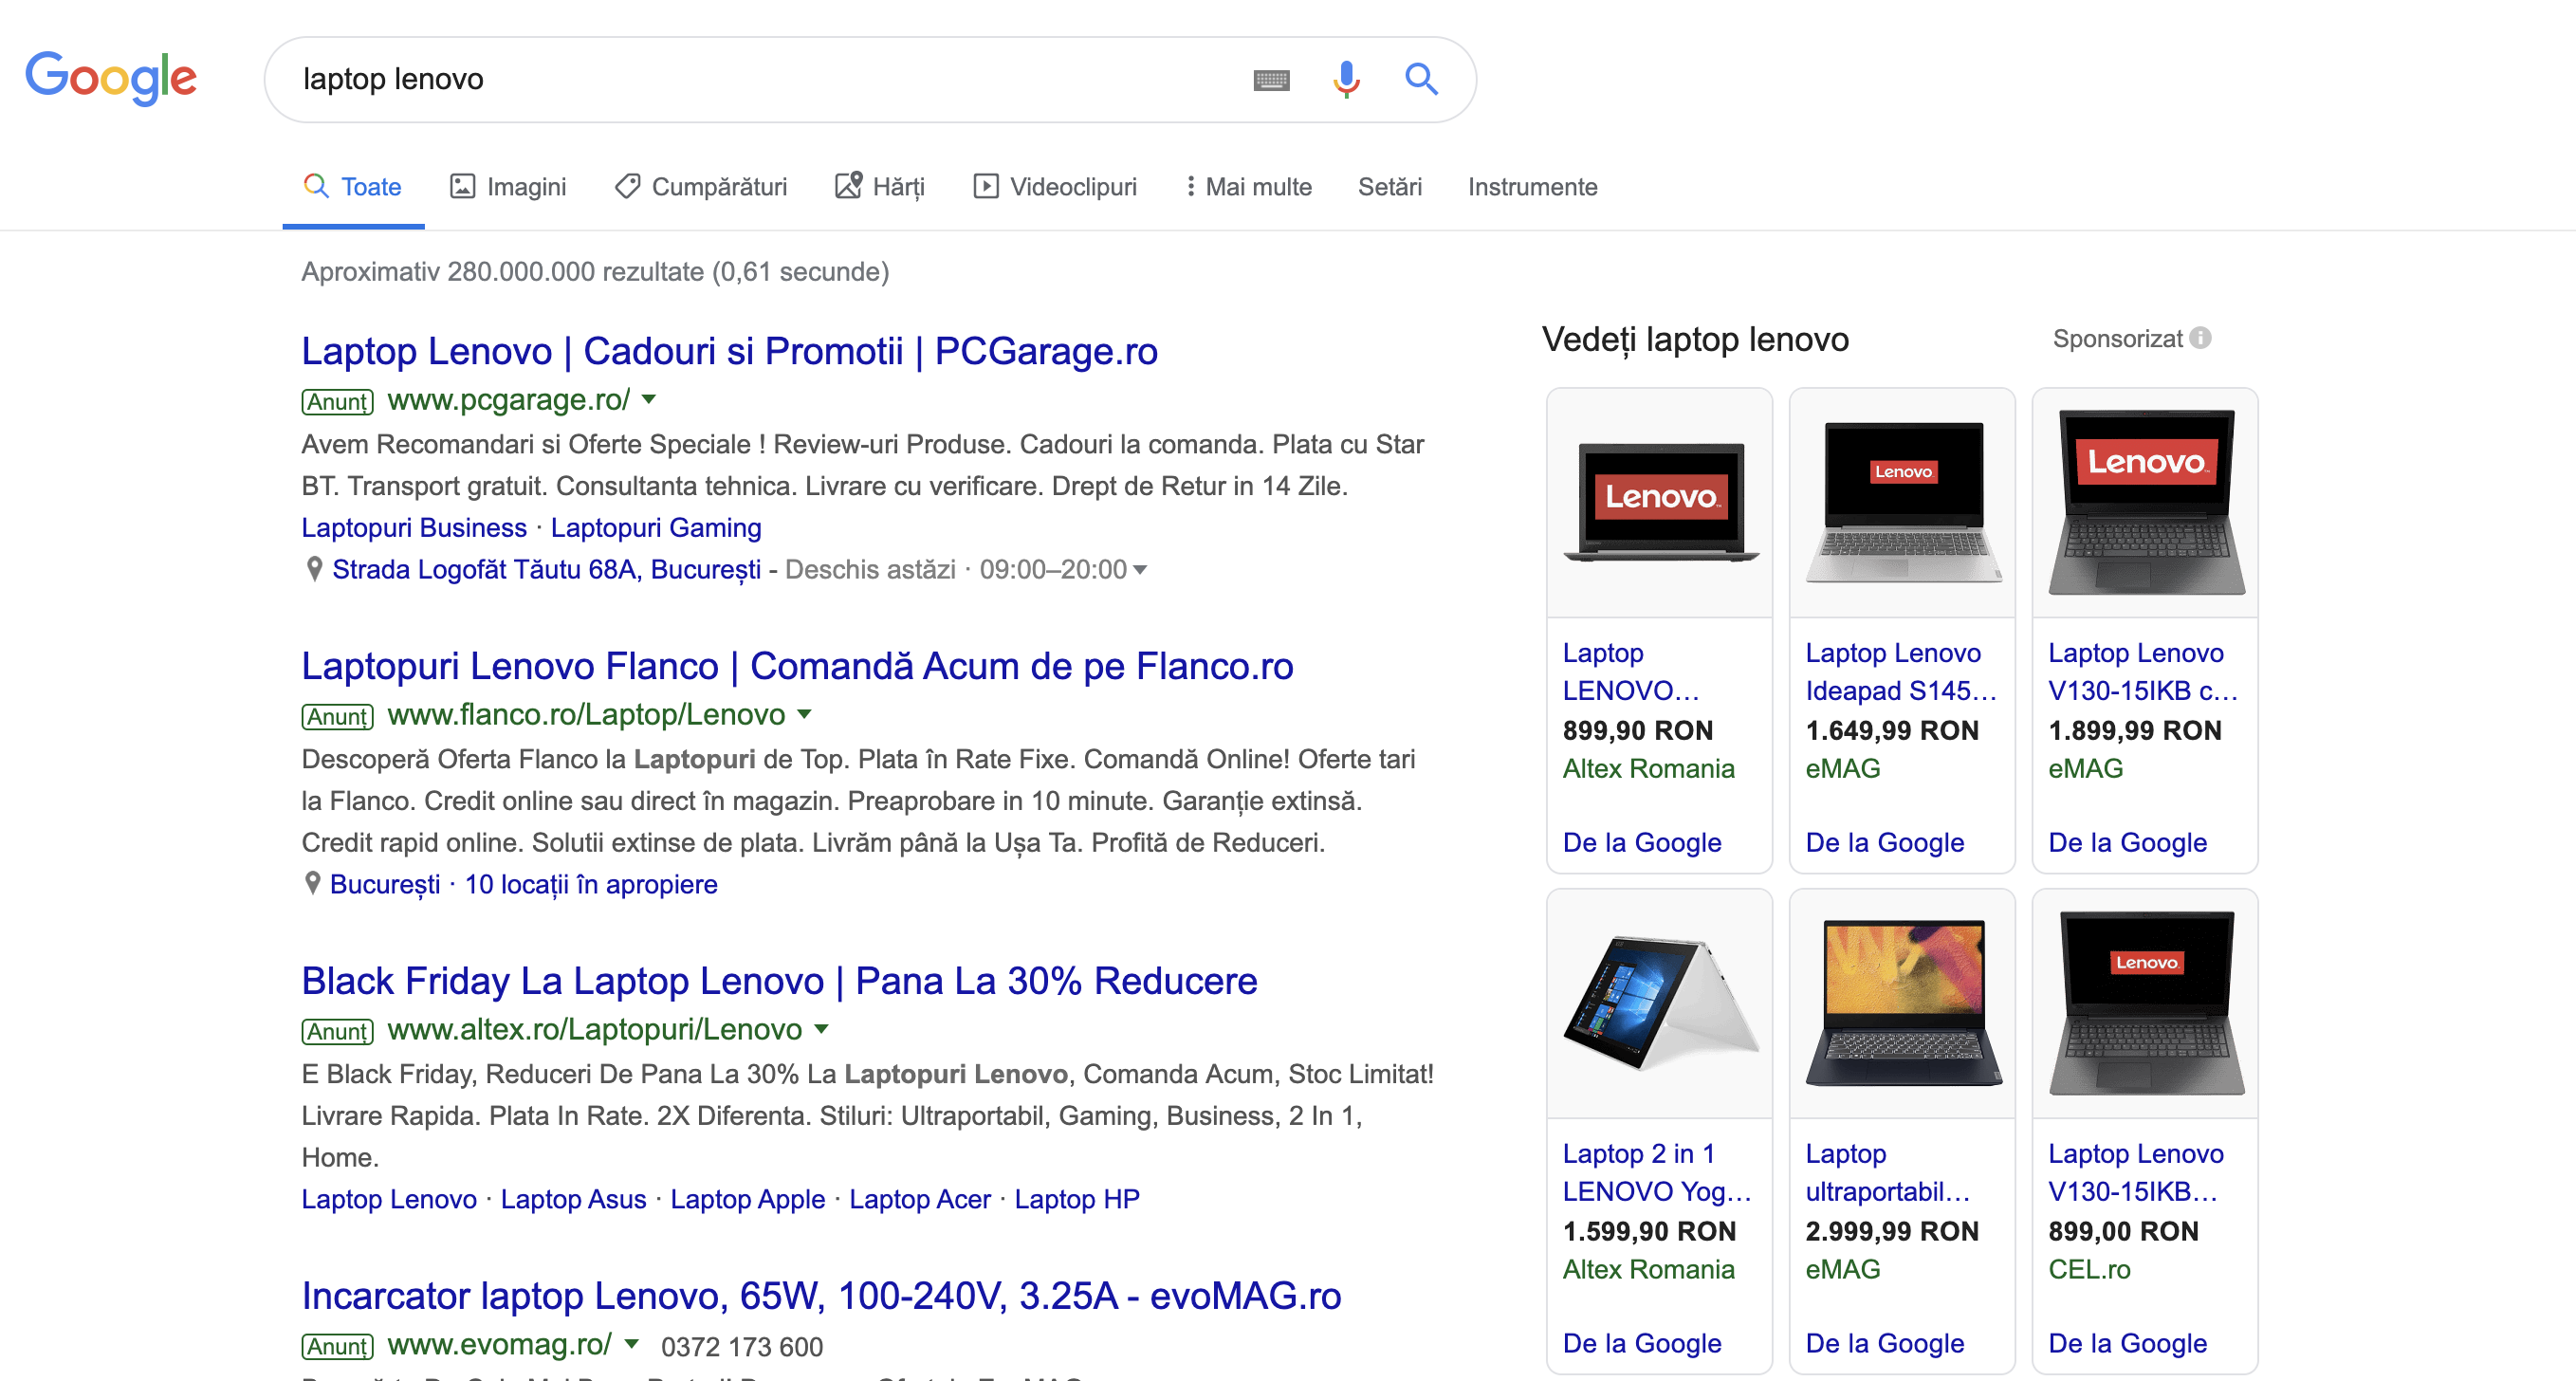This screenshot has width=2576, height=1381.
Task: Click De la Google under the 2.999,99 RON product
Action: point(1885,1344)
